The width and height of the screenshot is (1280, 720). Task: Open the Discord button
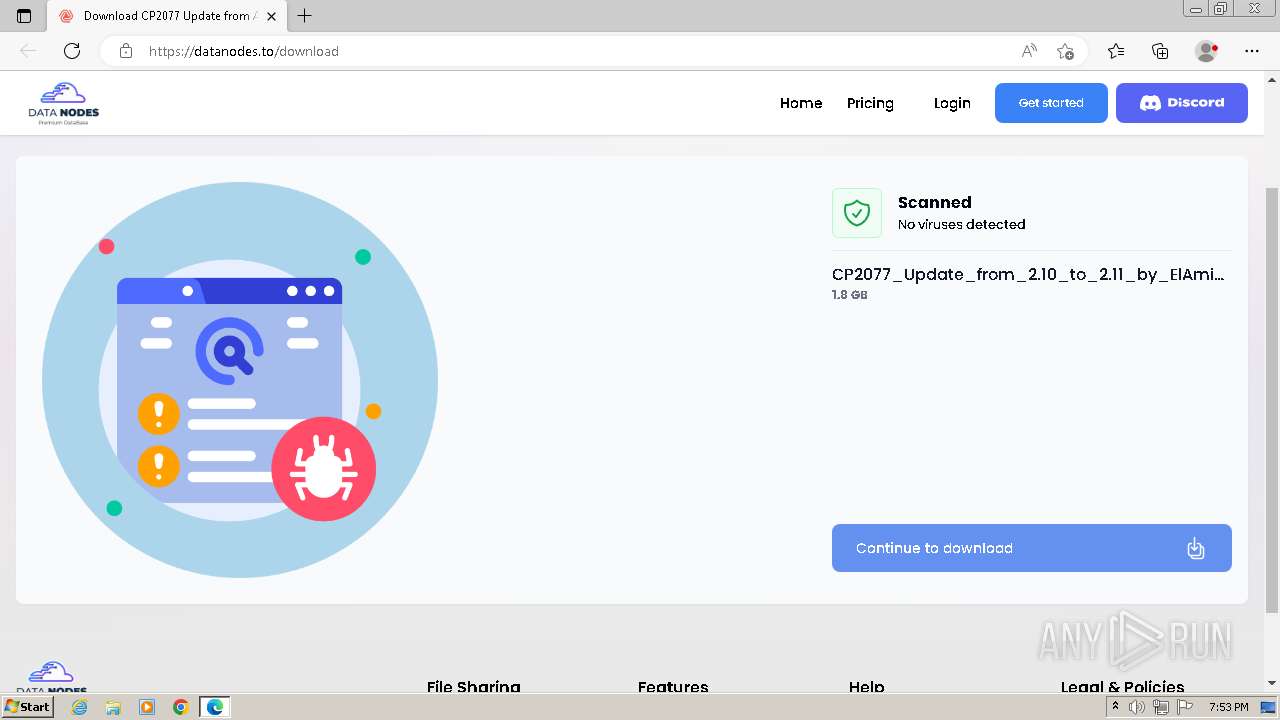point(1182,103)
